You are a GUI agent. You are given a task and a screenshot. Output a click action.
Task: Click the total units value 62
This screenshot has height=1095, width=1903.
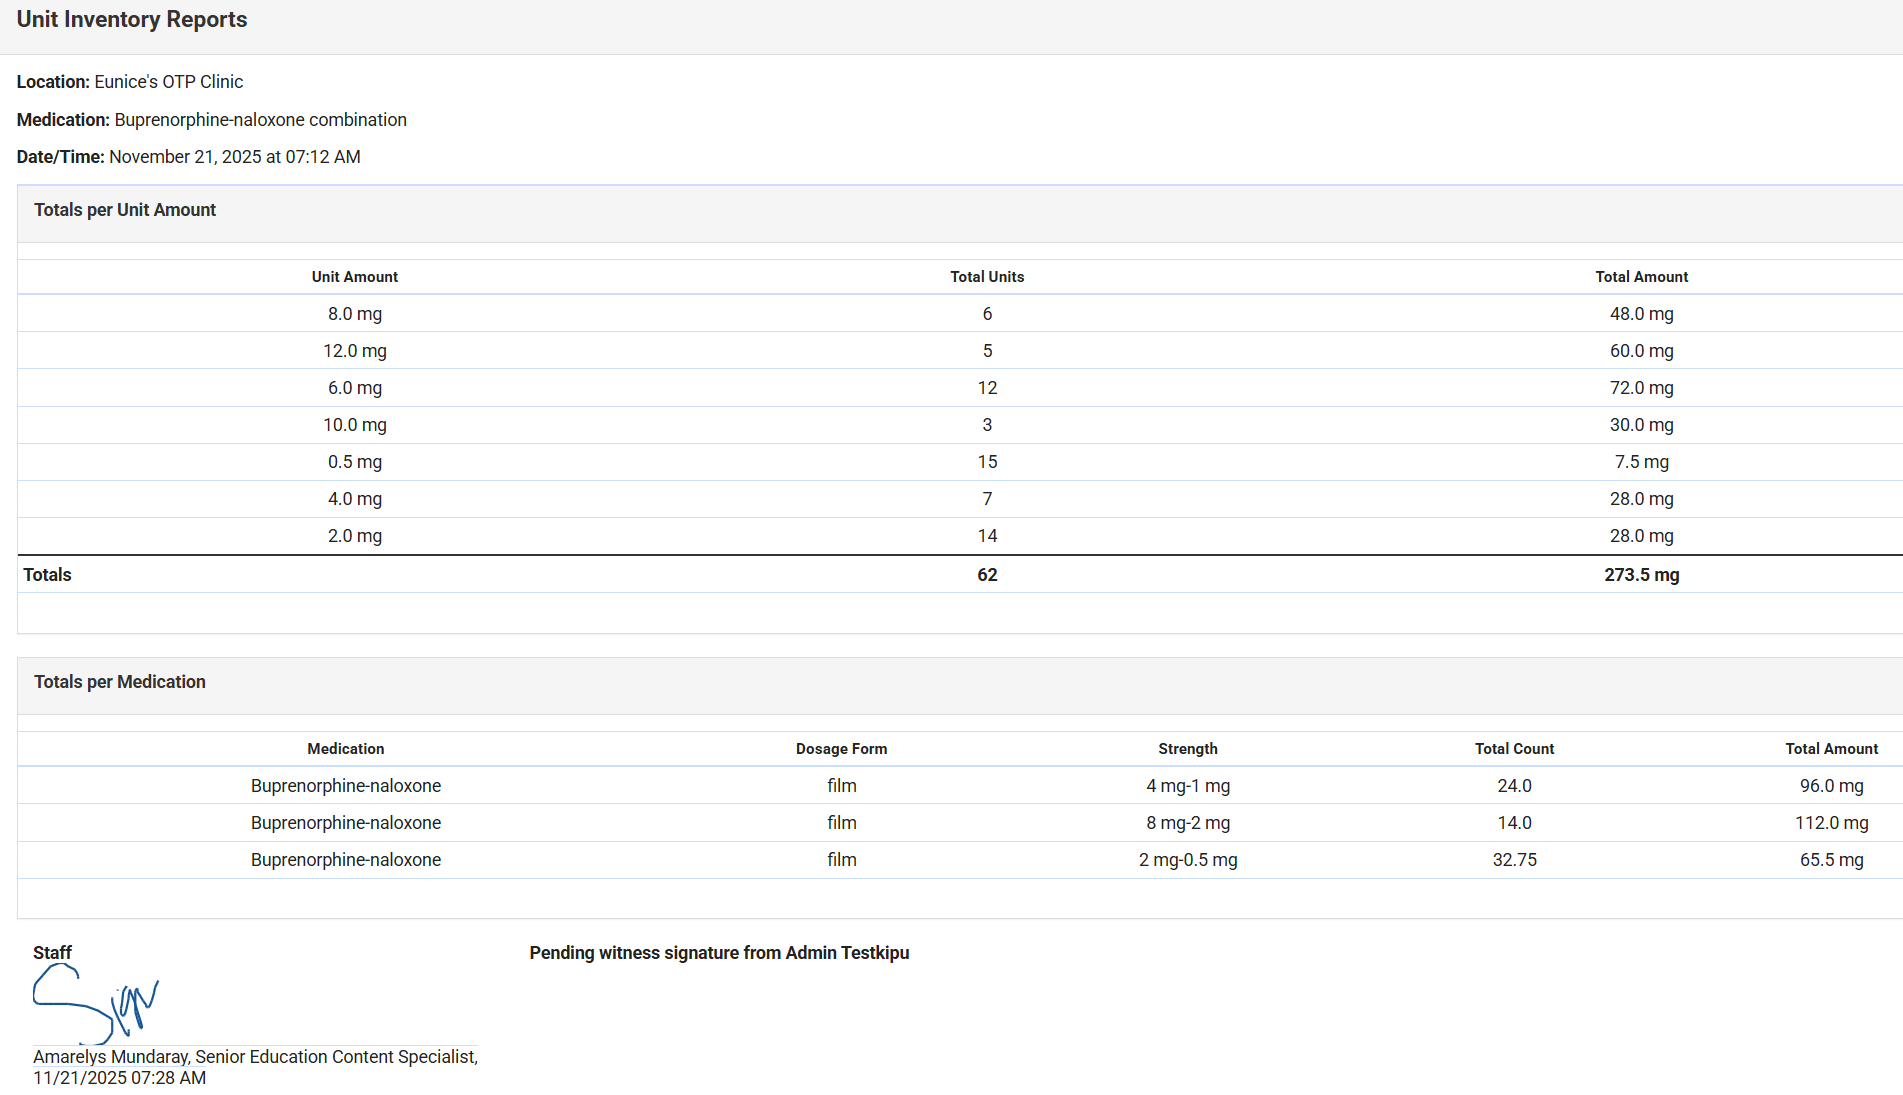987,575
